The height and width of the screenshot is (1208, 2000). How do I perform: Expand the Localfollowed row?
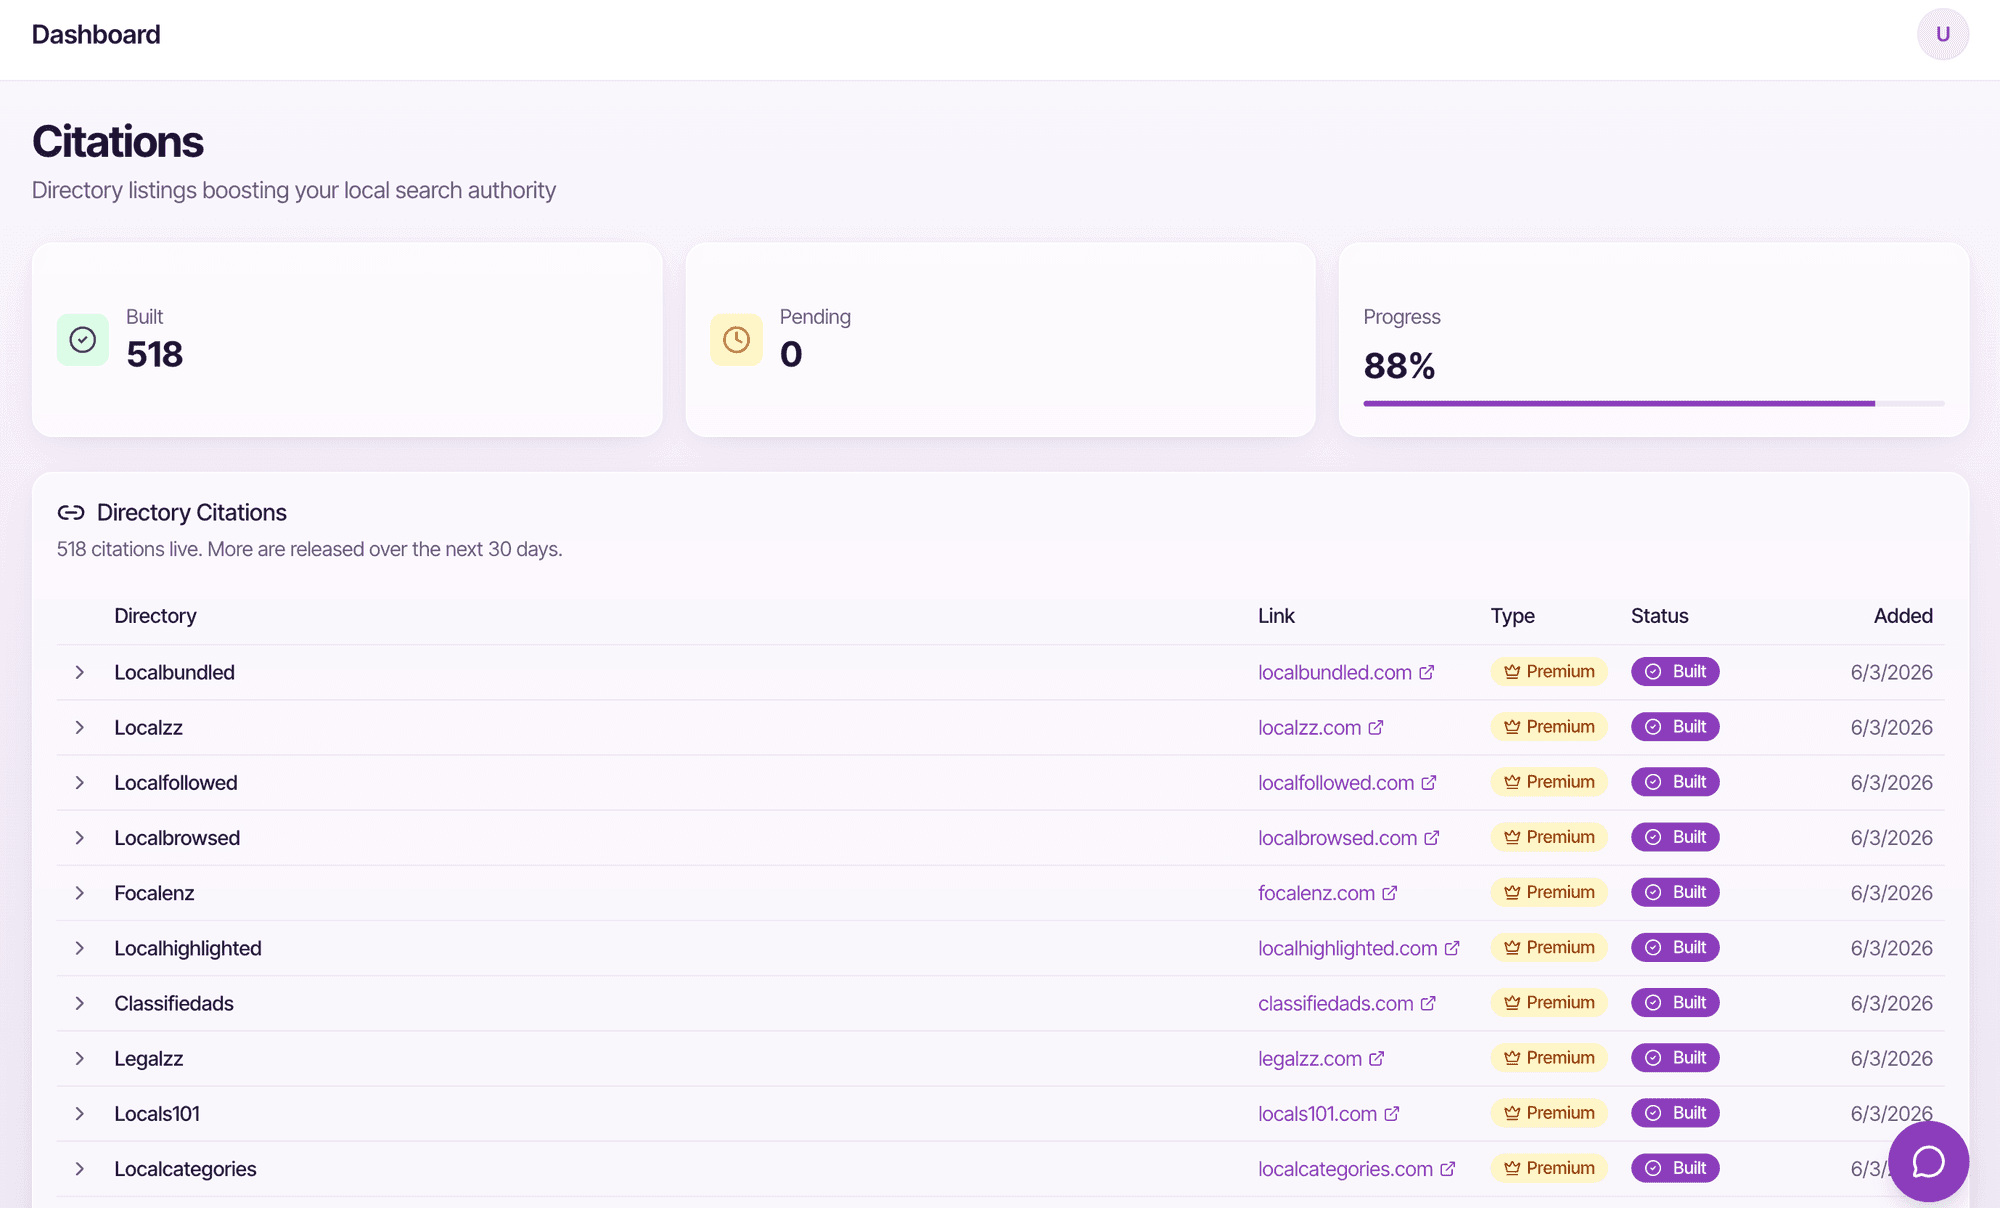(79, 782)
